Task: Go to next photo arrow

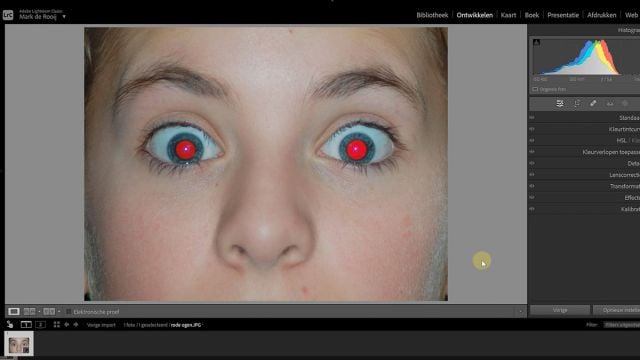Action: 76,325
